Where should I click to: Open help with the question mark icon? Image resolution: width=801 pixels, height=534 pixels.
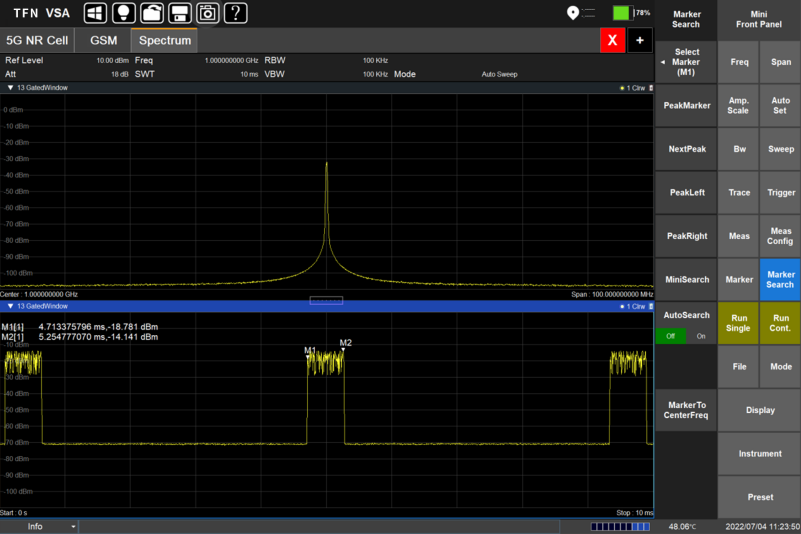236,13
